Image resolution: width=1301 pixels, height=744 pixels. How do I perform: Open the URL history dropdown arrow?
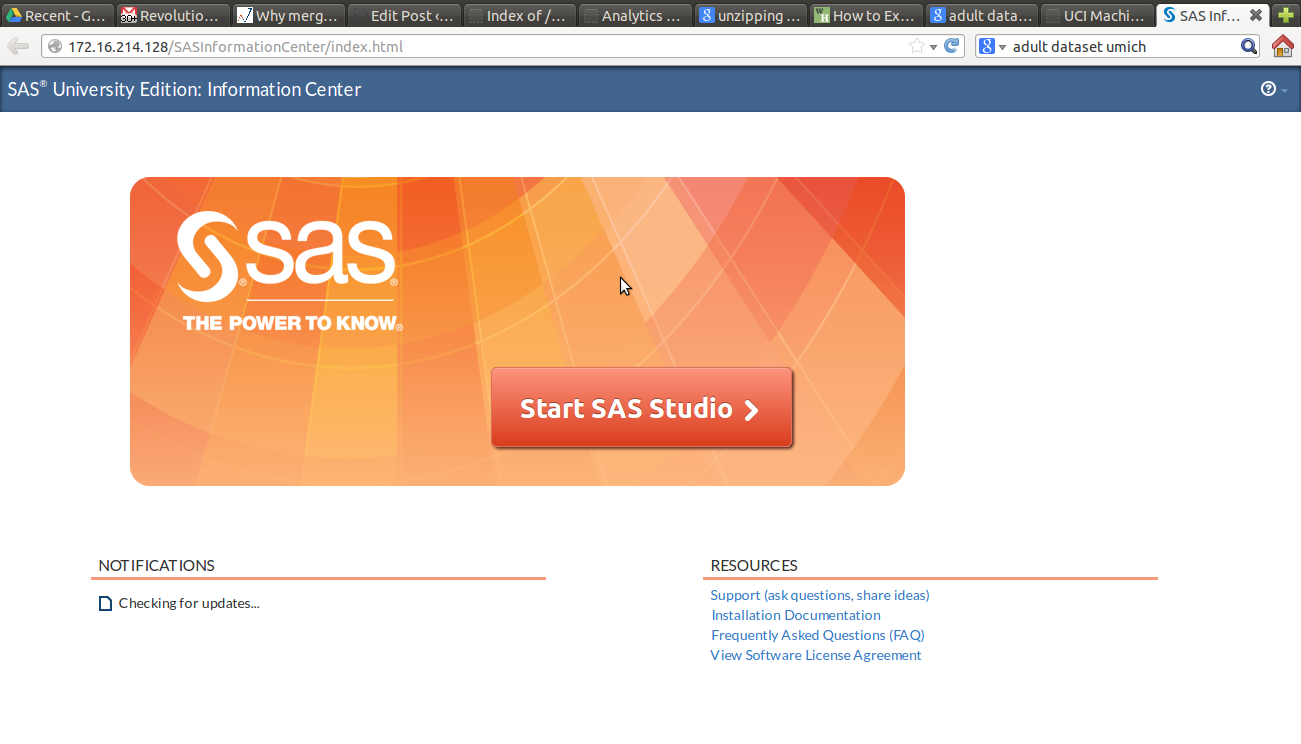[x=934, y=47]
